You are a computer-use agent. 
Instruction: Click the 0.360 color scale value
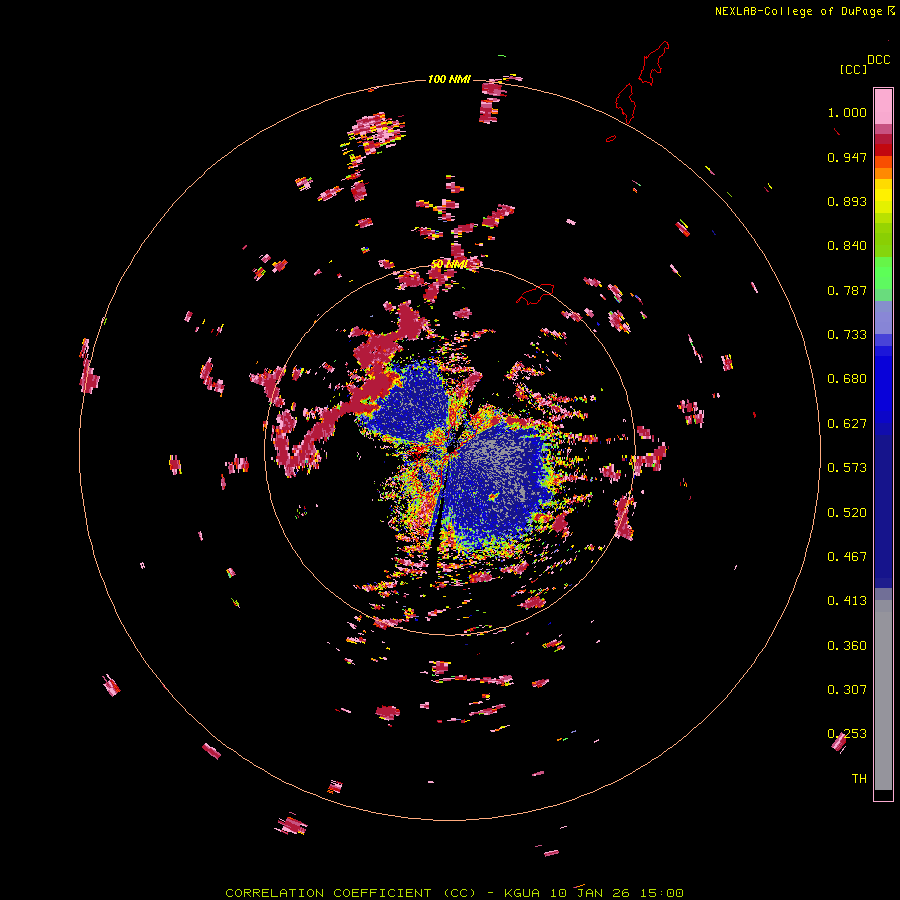pos(847,646)
